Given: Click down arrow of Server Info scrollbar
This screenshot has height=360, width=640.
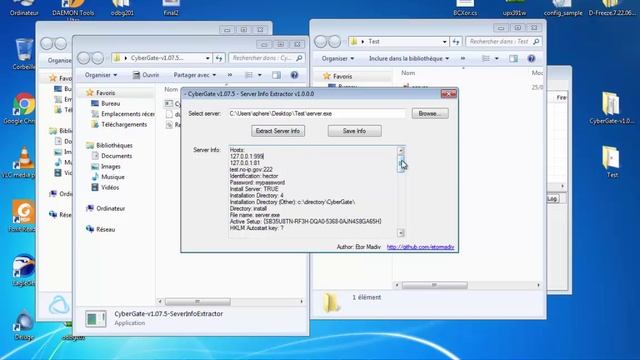Looking at the screenshot, I should [400, 233].
